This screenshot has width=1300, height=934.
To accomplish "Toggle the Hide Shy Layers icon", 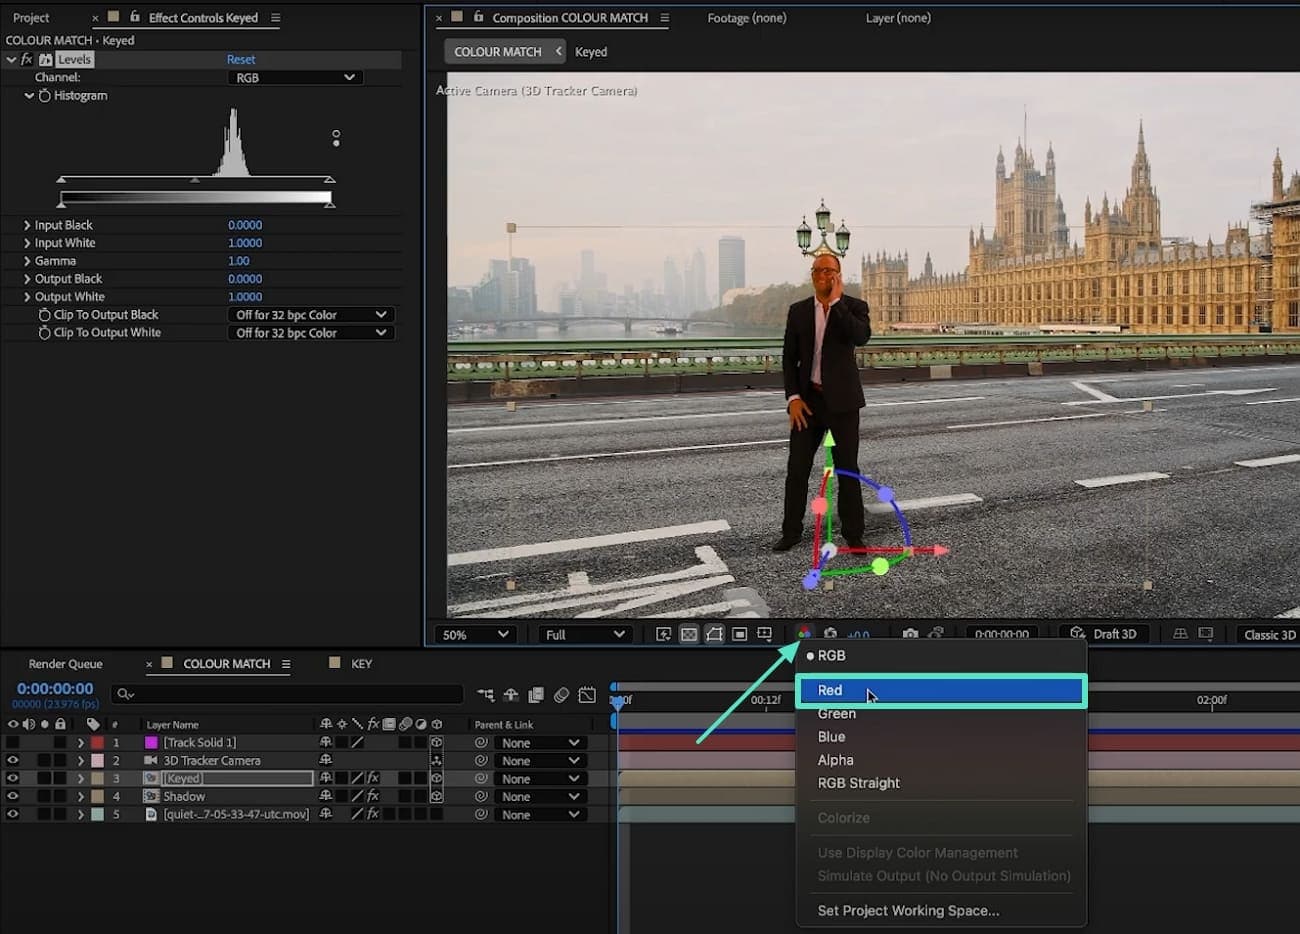I will point(511,694).
